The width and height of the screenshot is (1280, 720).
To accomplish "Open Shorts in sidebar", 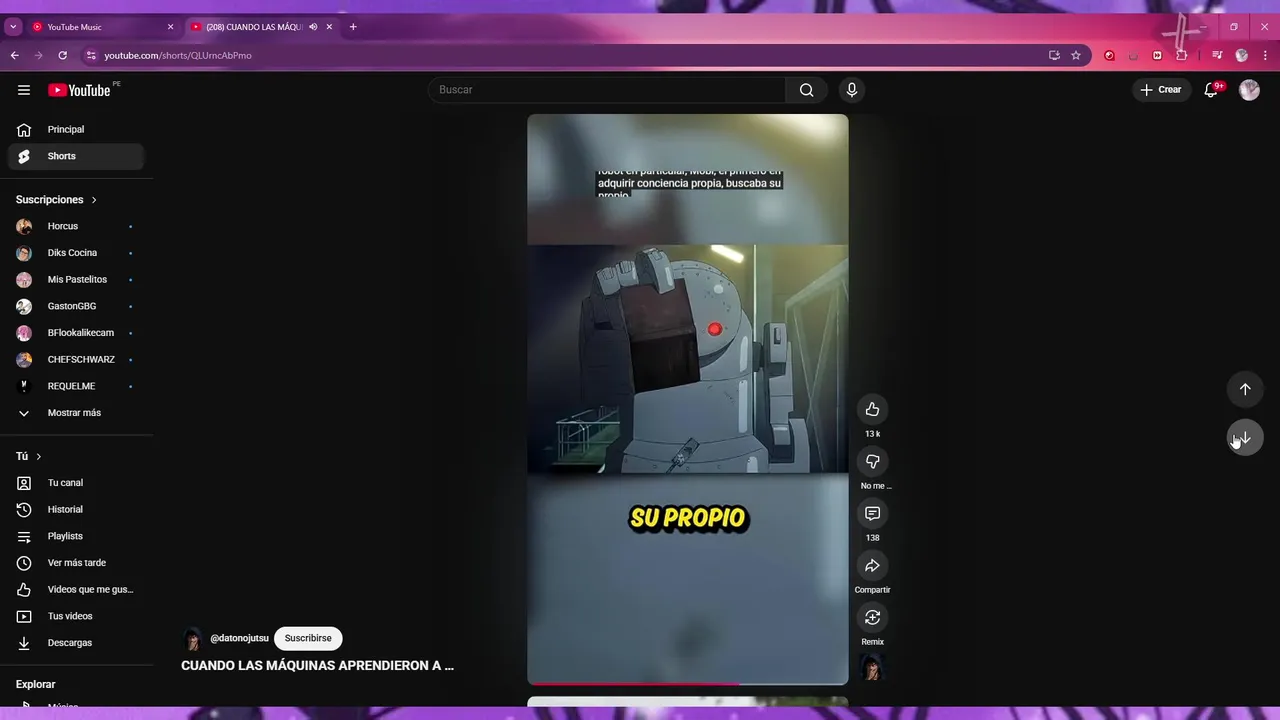I will point(76,156).
